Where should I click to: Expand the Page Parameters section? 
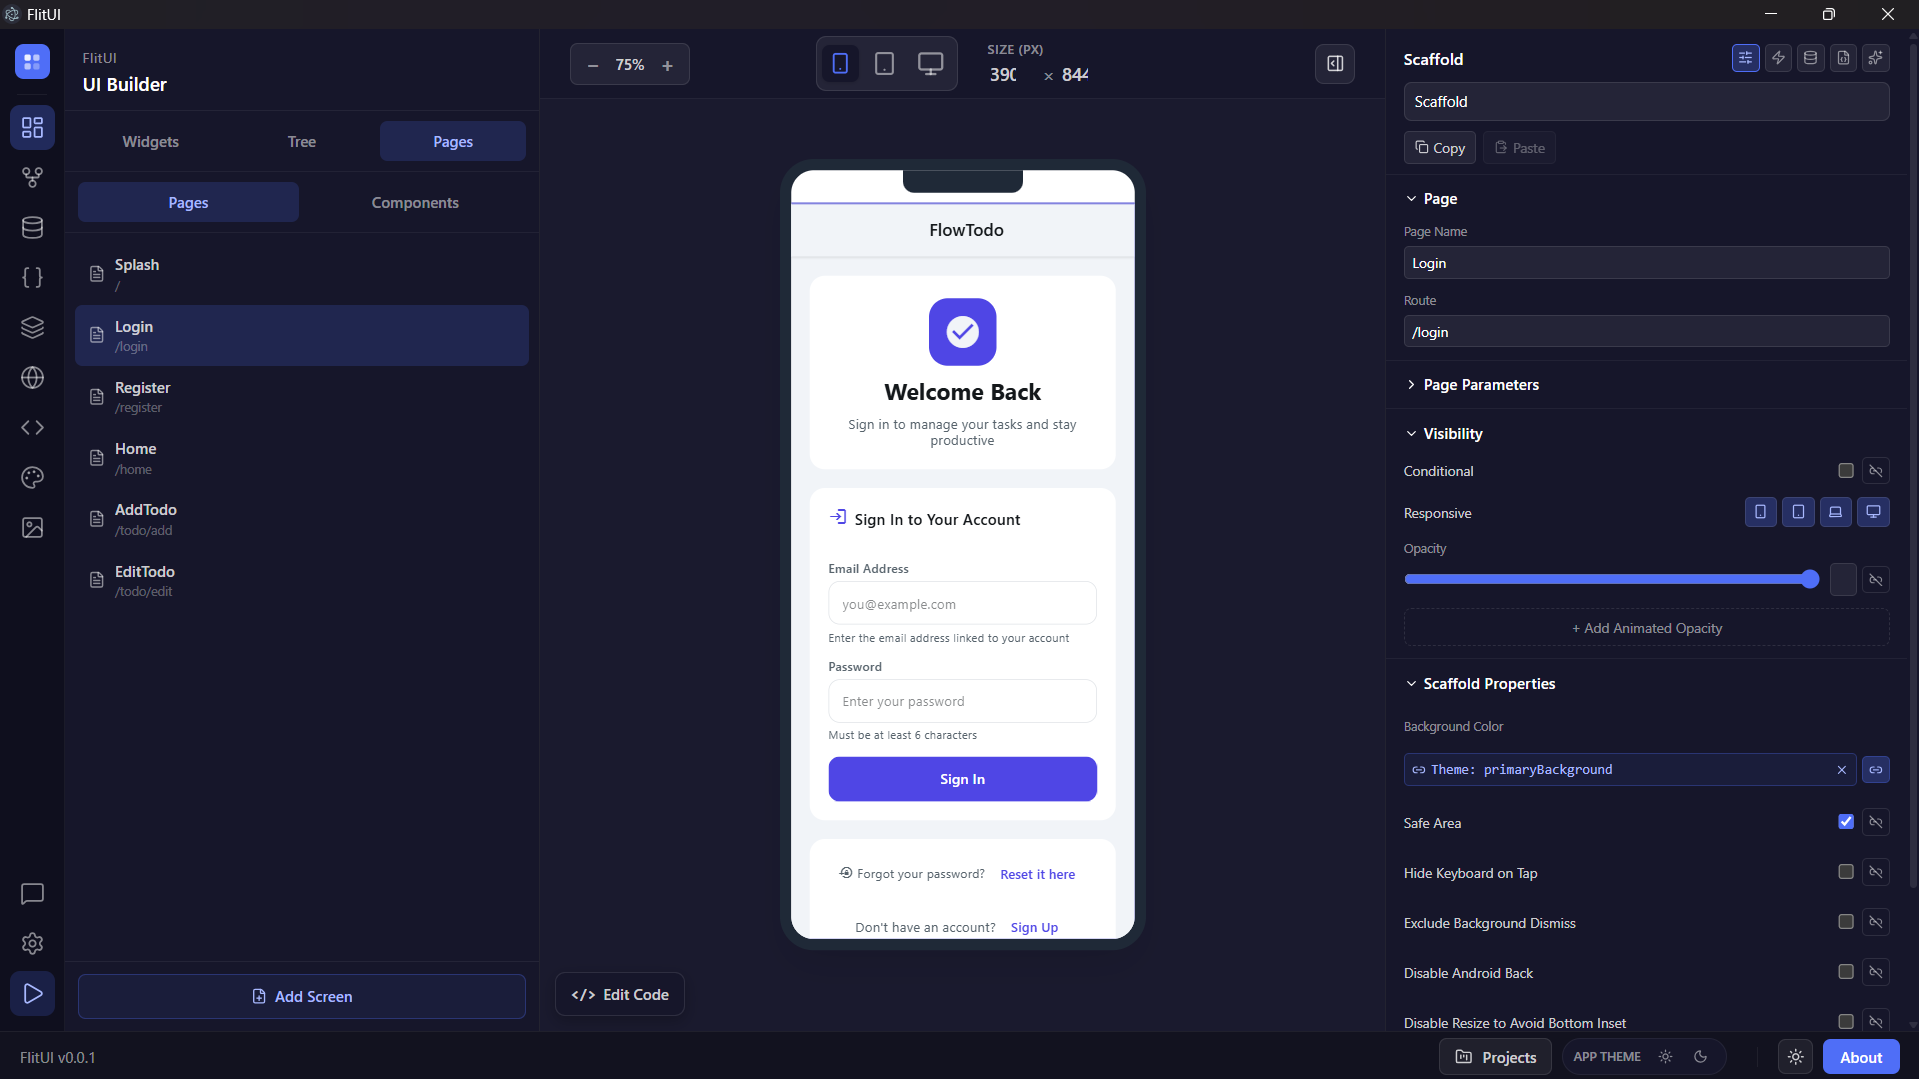click(x=1471, y=385)
